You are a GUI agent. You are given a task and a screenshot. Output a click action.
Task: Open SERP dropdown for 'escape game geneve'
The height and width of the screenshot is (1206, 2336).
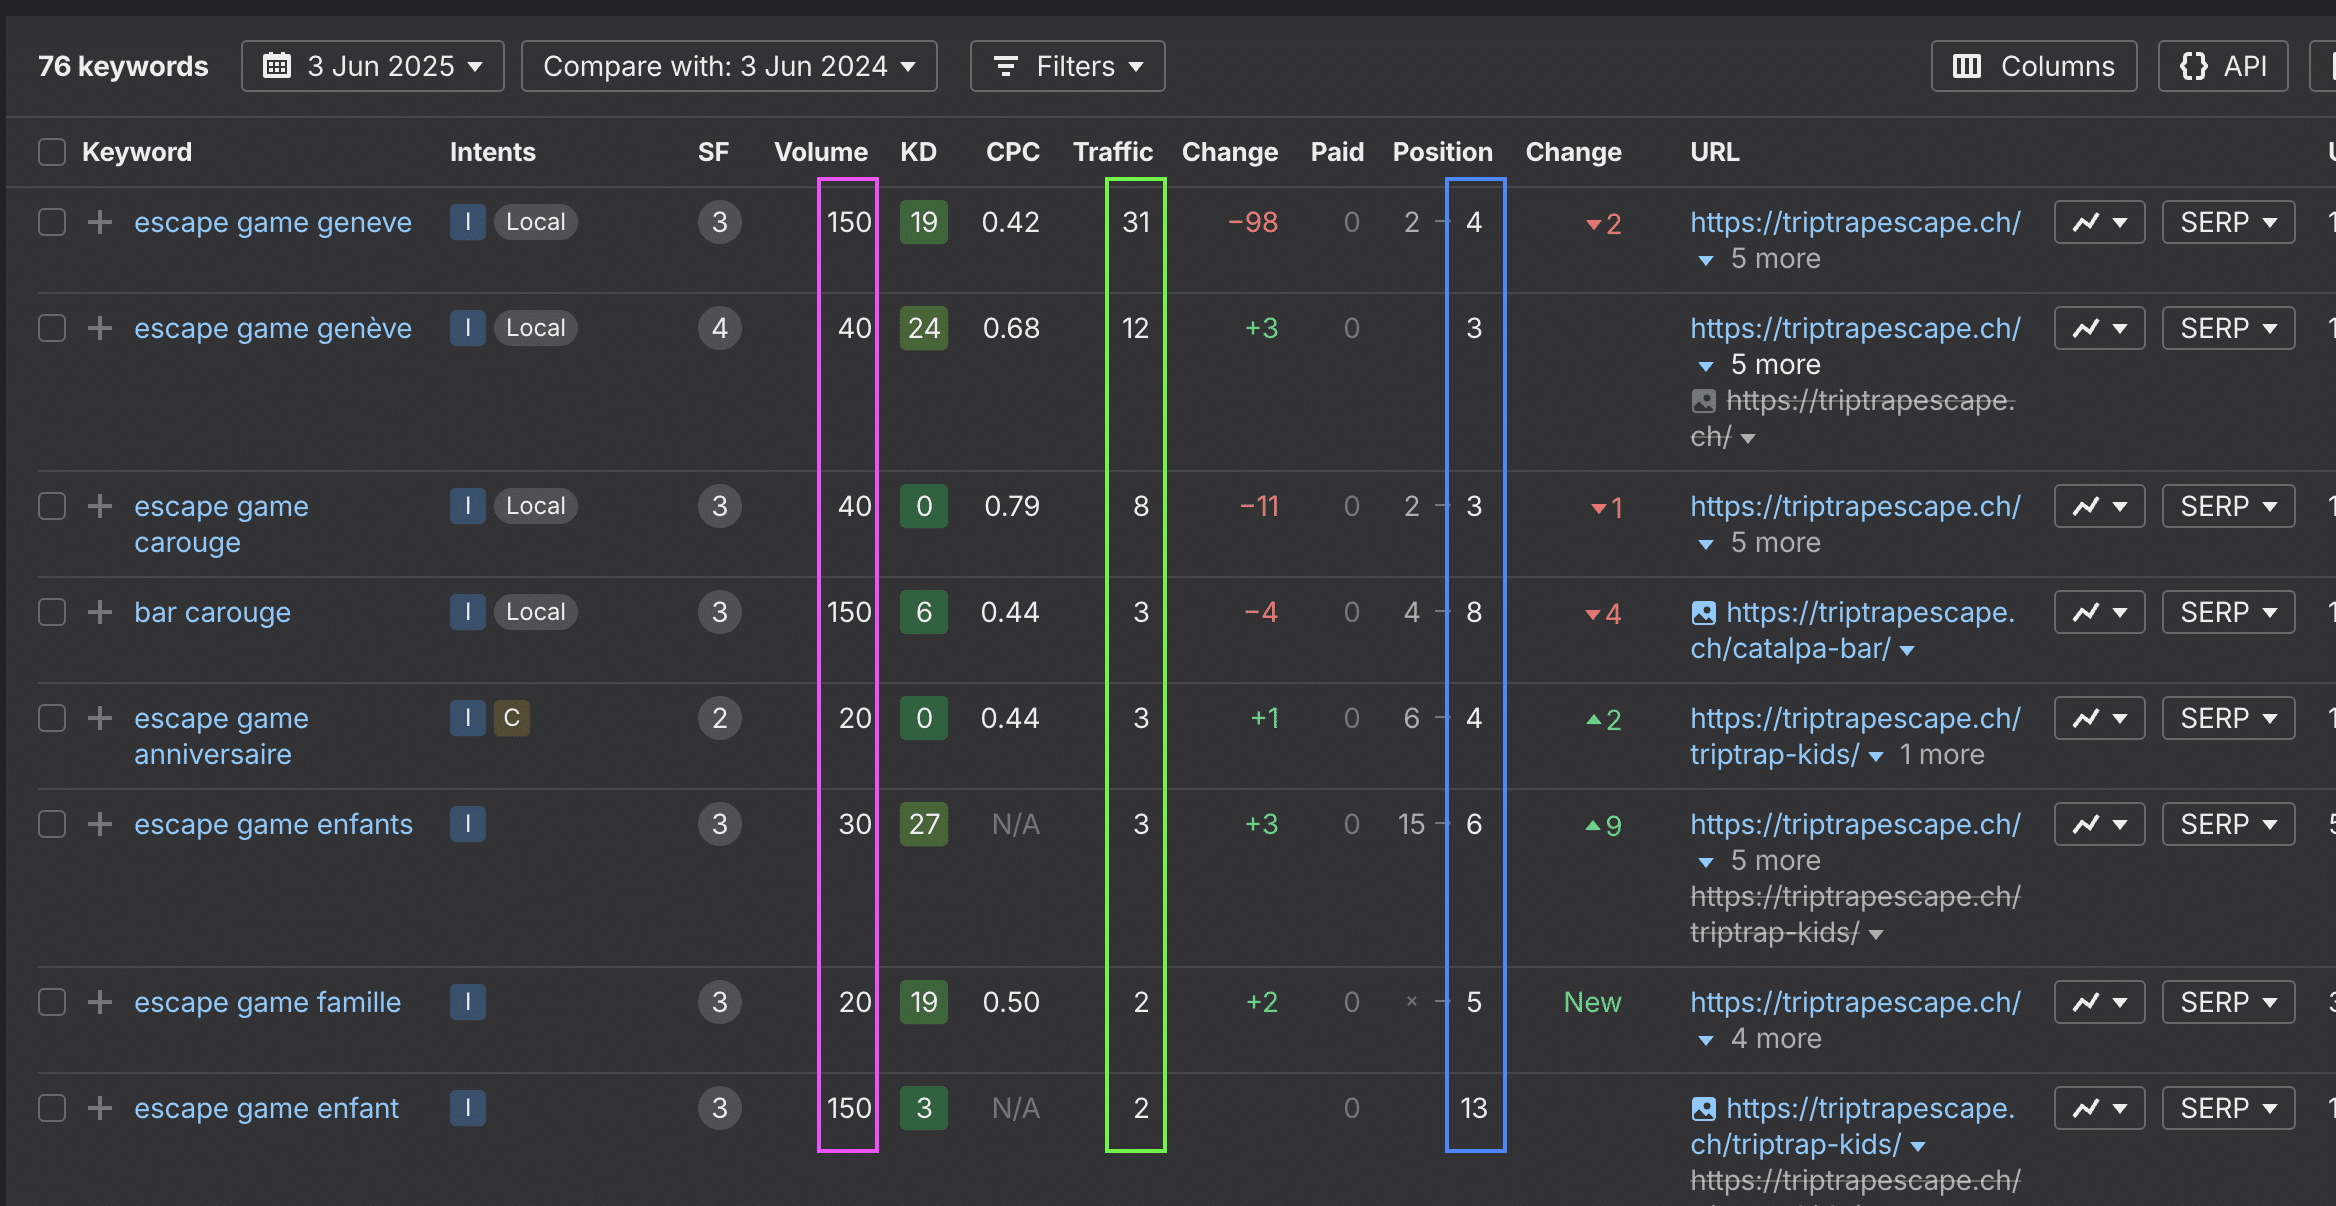coord(2228,222)
